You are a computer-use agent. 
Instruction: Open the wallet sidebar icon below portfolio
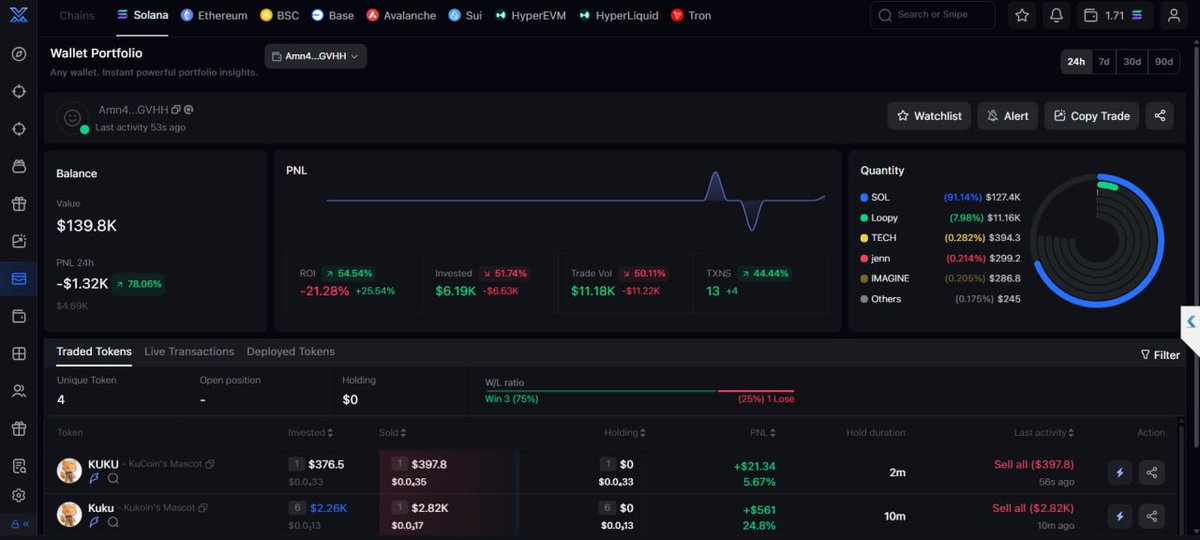[18, 316]
